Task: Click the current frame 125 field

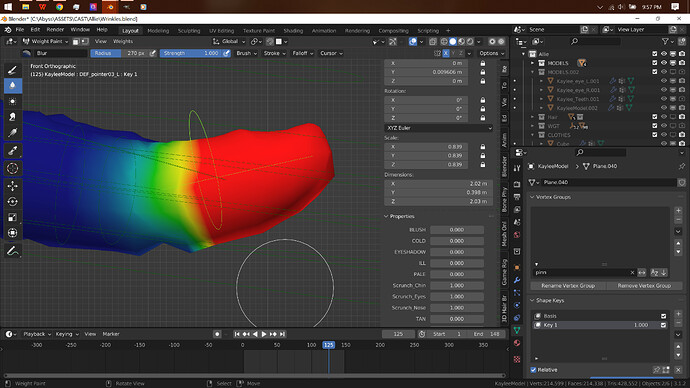Action: pyautogui.click(x=398, y=334)
